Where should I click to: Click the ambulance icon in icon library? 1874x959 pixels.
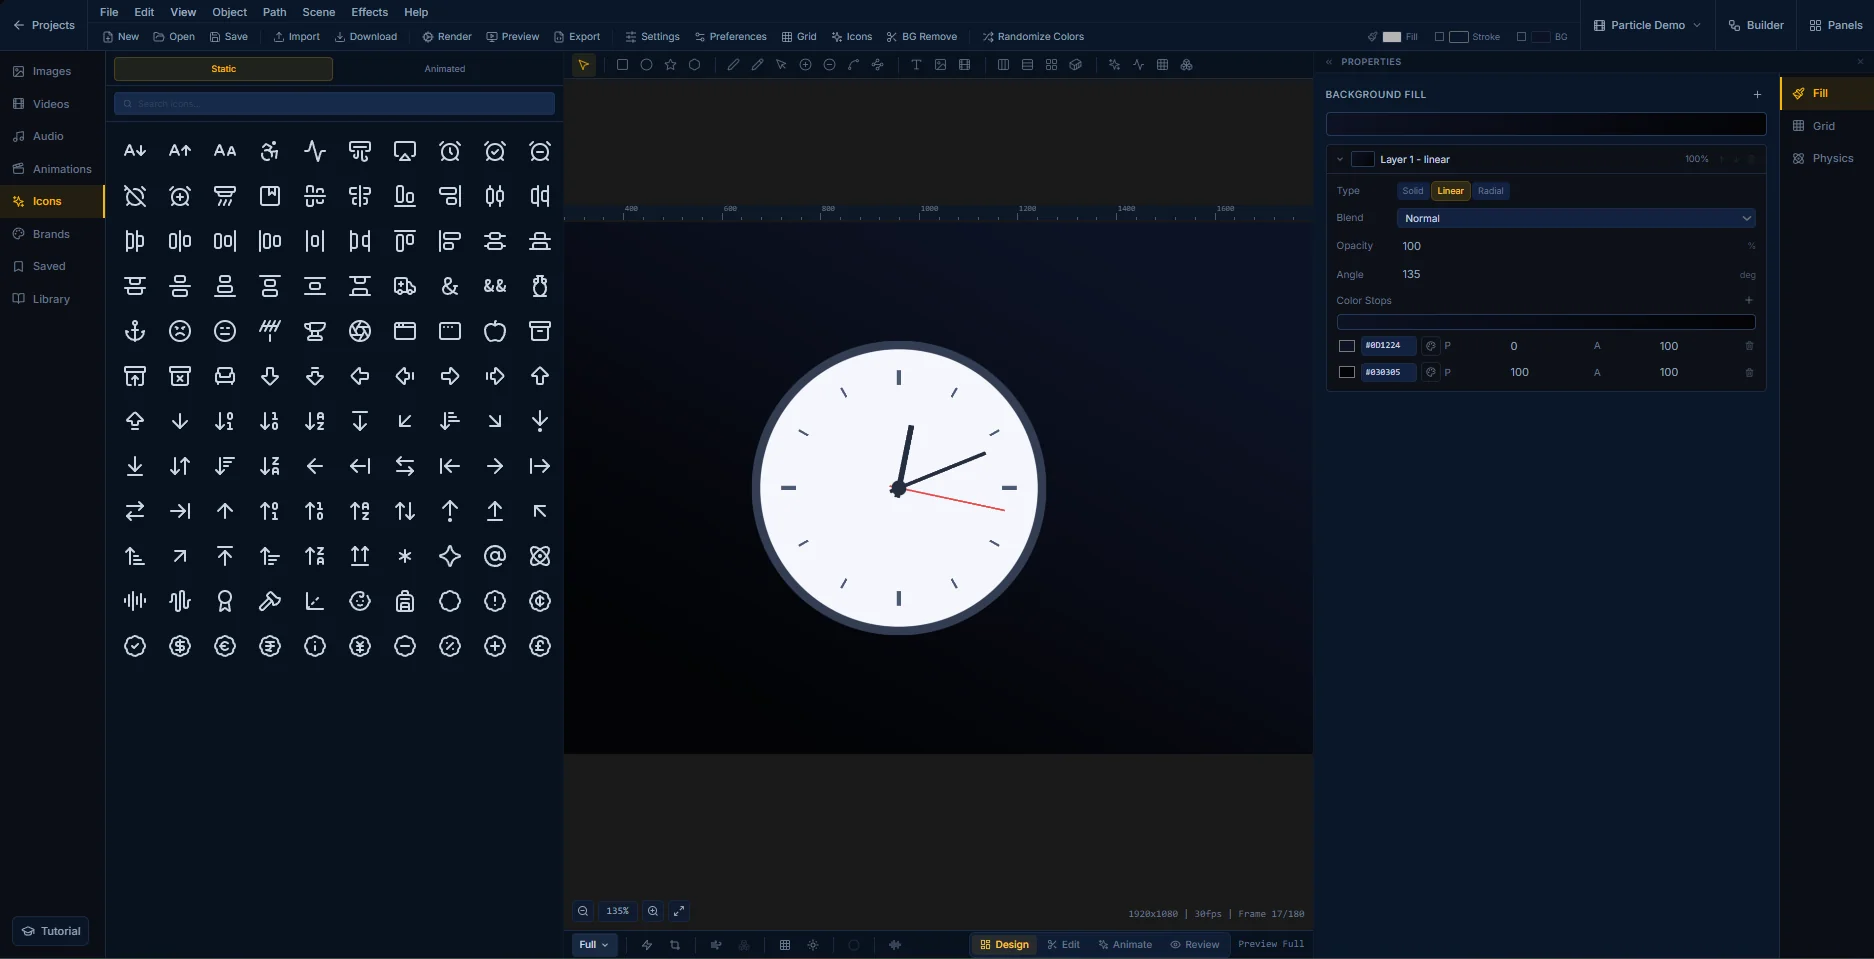pyautogui.click(x=405, y=286)
